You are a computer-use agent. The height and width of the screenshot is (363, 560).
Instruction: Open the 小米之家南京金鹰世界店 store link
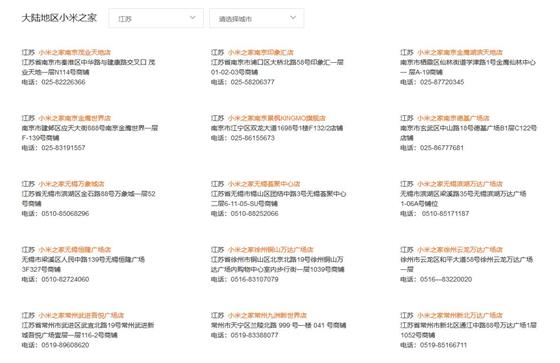pyautogui.click(x=75, y=118)
